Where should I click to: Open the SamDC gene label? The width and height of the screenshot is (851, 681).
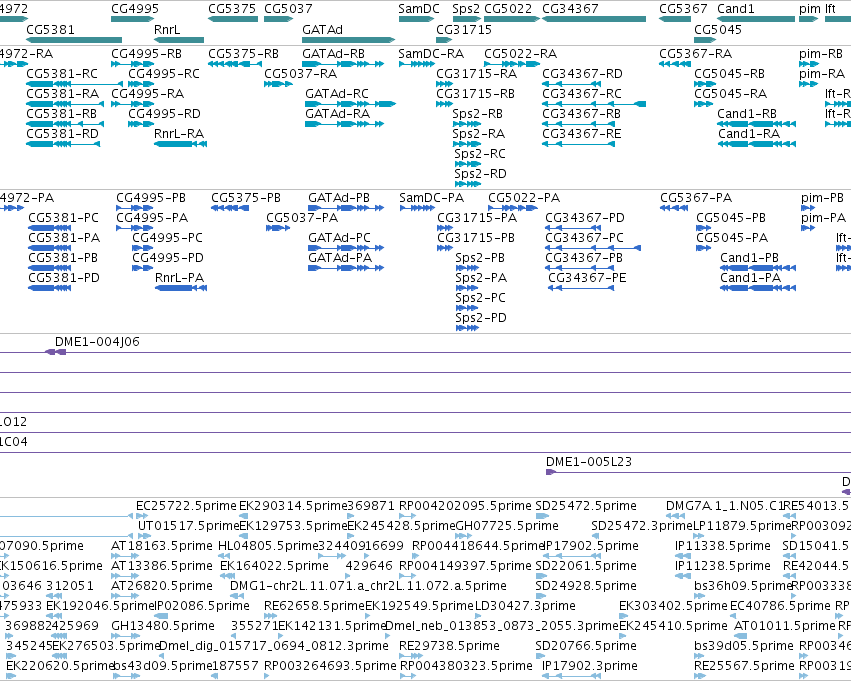418,9
